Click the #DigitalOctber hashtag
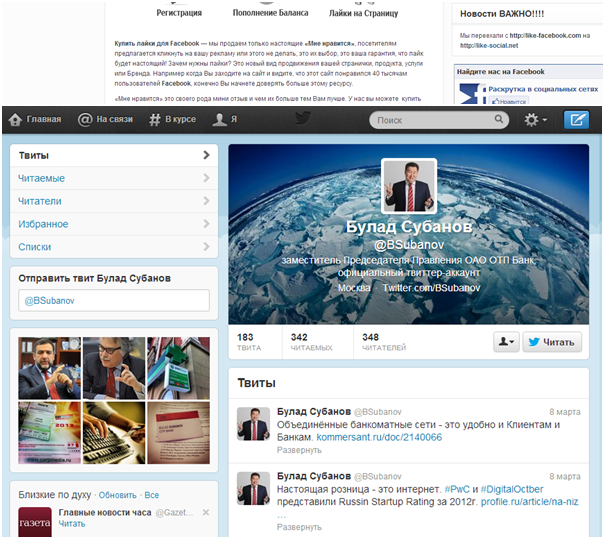Screen dimensions: 603x540 (512, 489)
